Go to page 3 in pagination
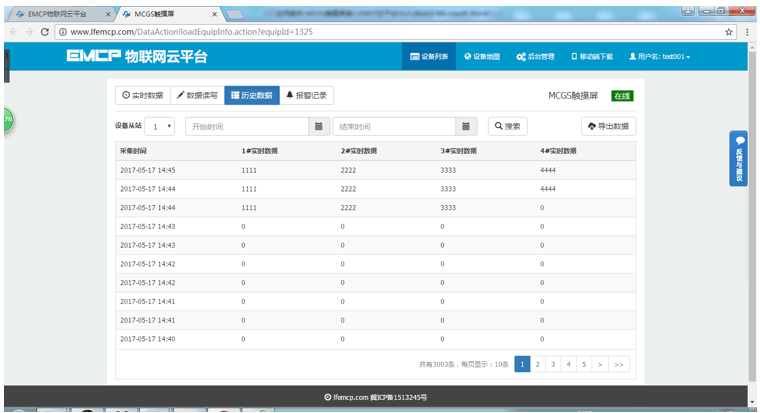The width and height of the screenshot is (760, 413). click(x=553, y=365)
